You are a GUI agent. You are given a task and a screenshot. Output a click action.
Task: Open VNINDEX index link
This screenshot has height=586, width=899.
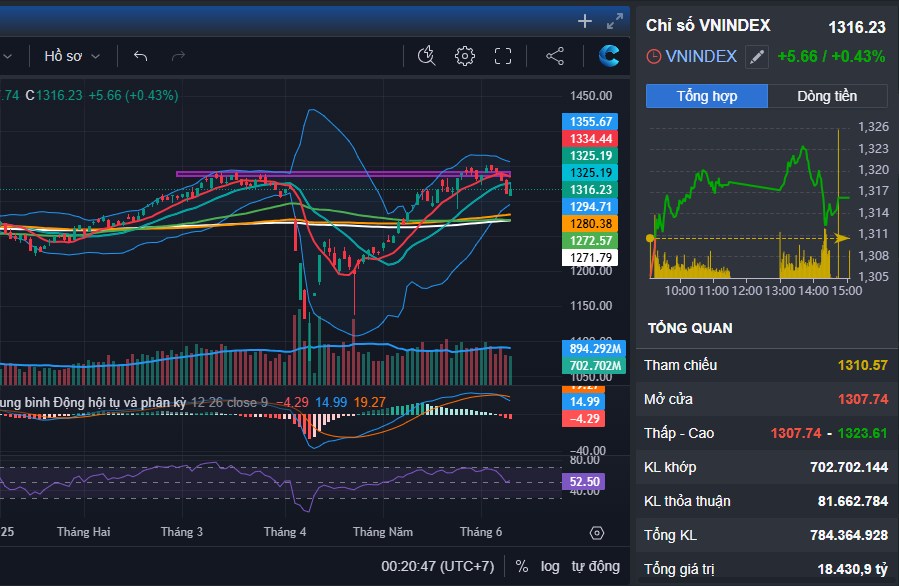click(701, 56)
